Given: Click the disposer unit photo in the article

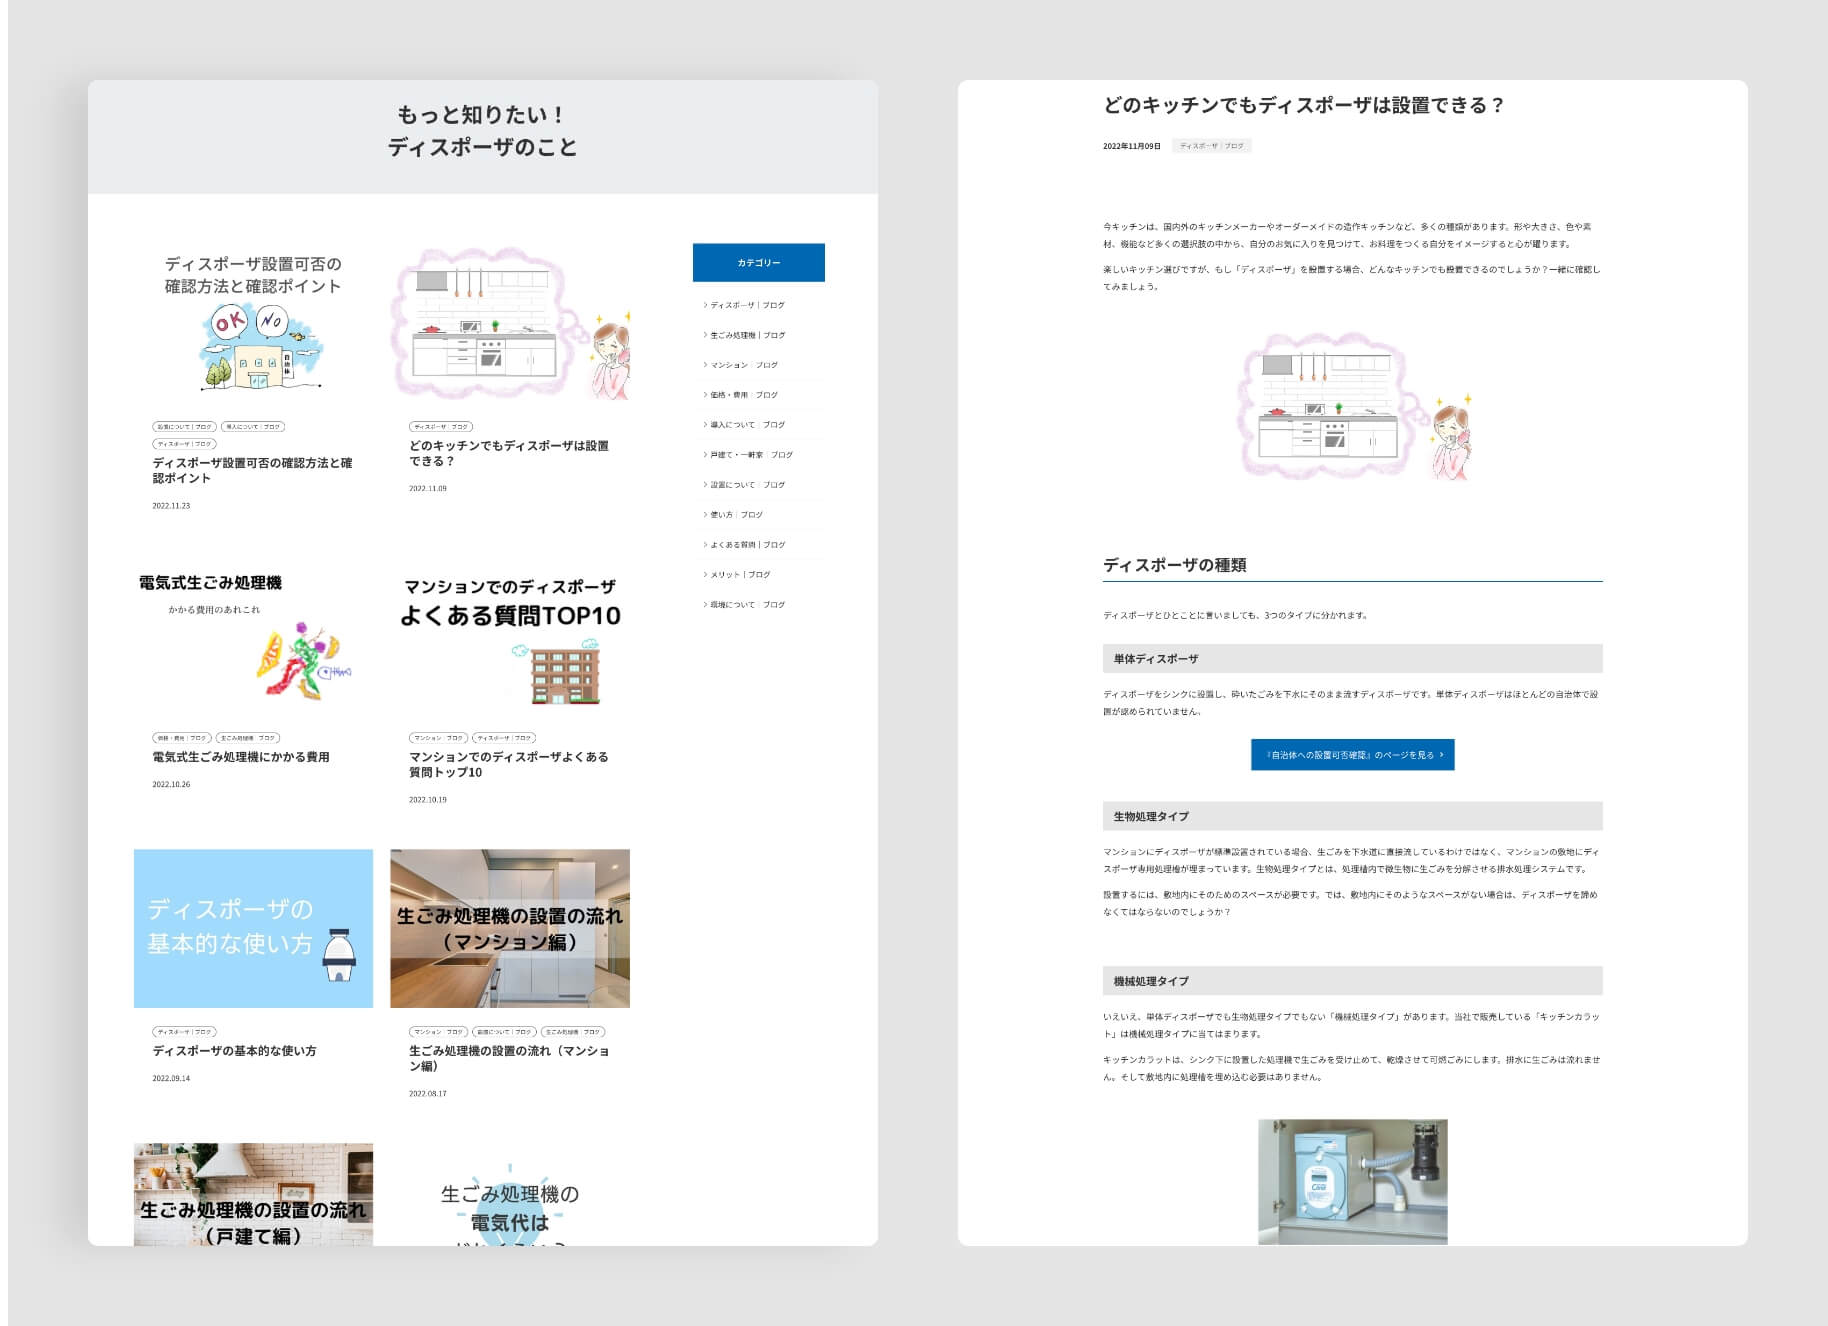Looking at the screenshot, I should pos(1353,1182).
